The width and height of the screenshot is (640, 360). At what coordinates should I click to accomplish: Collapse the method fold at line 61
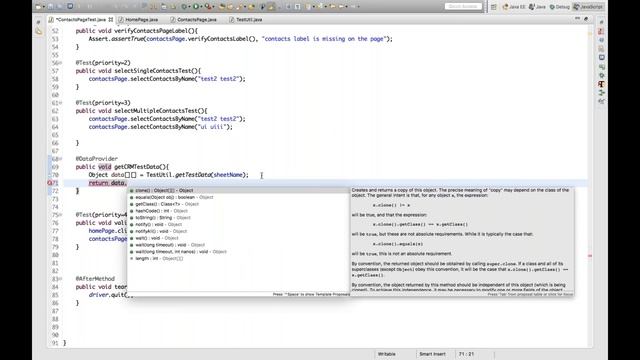[61, 103]
